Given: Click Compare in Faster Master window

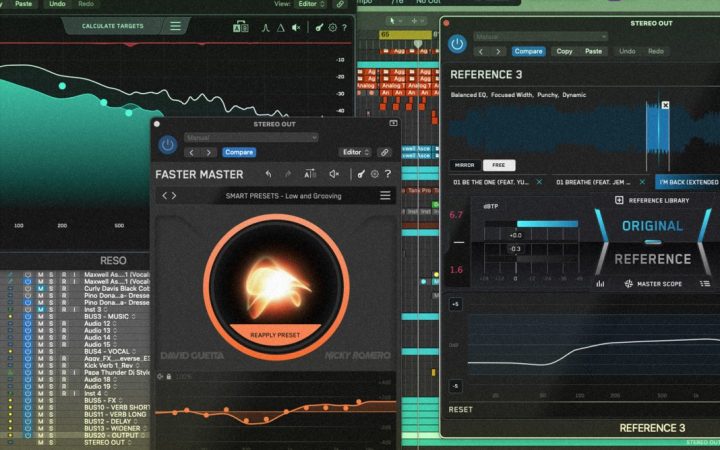Looking at the screenshot, I should pos(239,152).
